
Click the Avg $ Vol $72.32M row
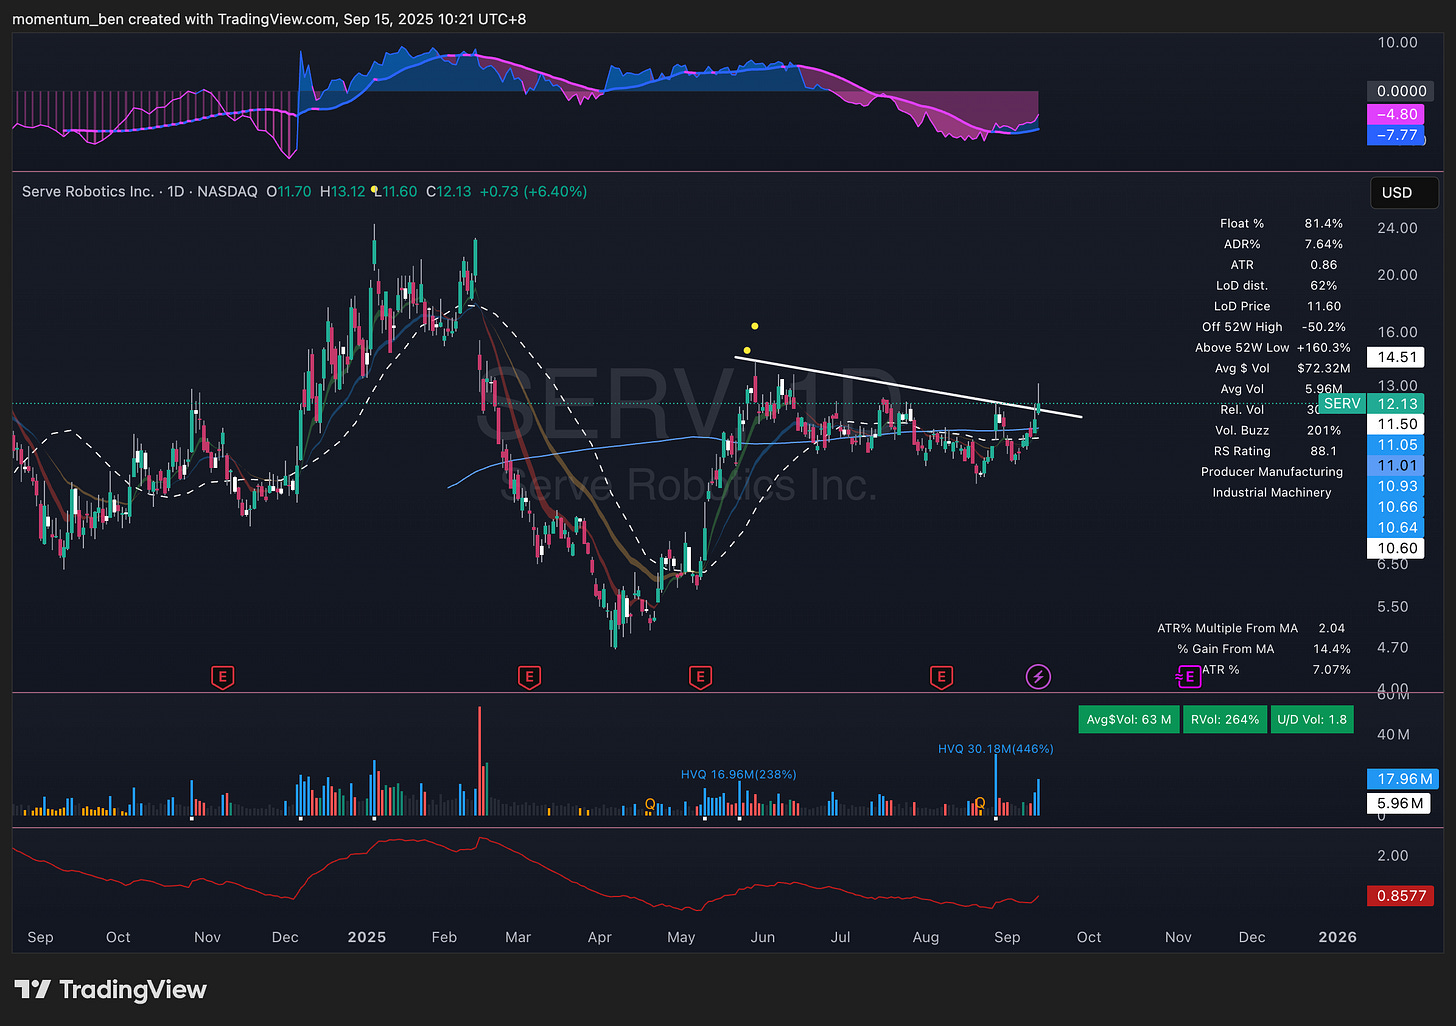click(x=1282, y=368)
